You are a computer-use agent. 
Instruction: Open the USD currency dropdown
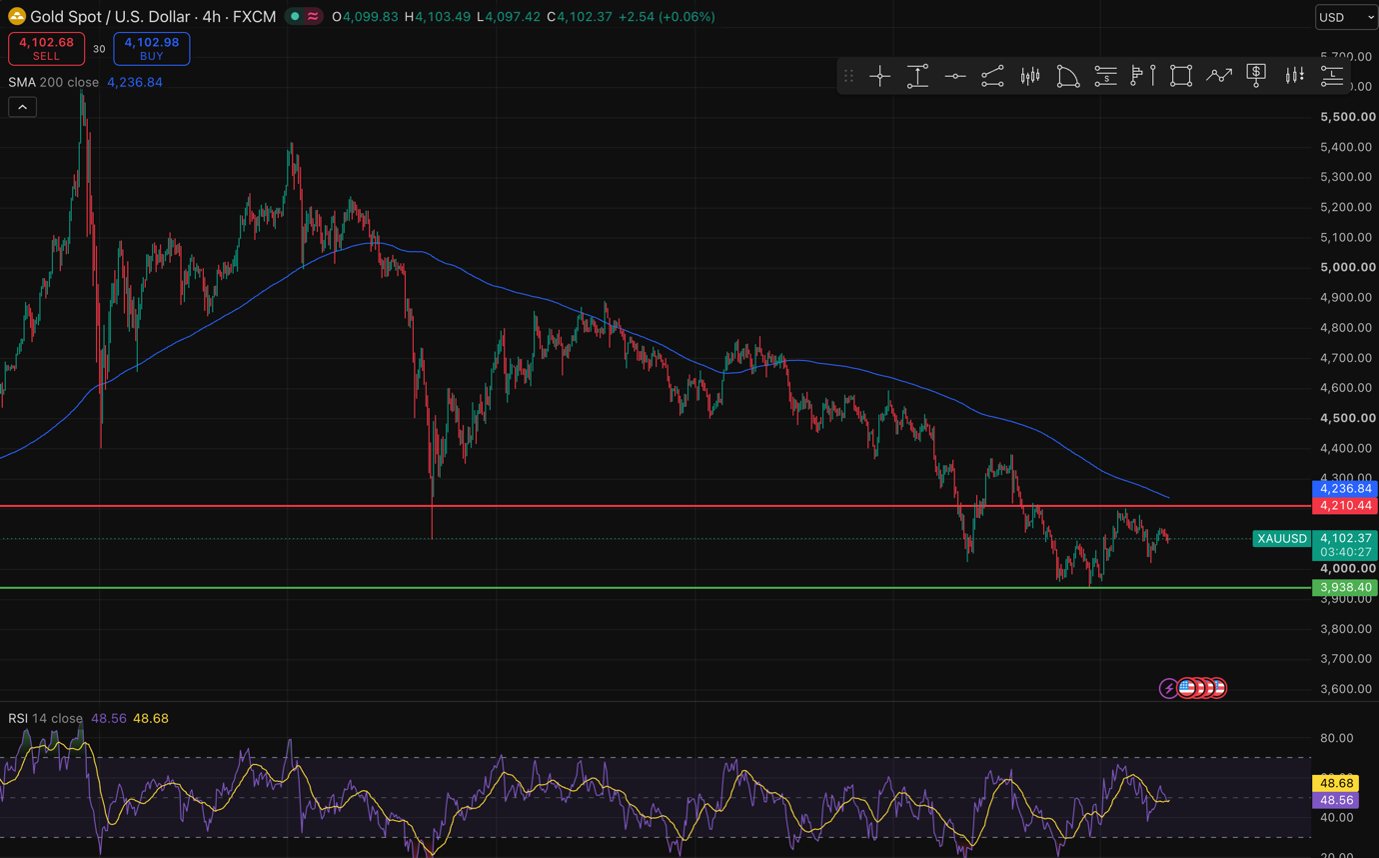pyautogui.click(x=1346, y=17)
